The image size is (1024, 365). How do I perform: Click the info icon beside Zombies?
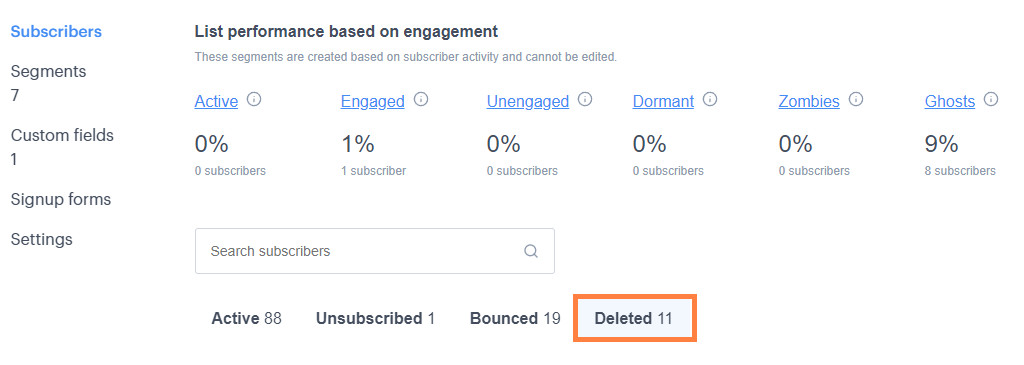coord(856,100)
